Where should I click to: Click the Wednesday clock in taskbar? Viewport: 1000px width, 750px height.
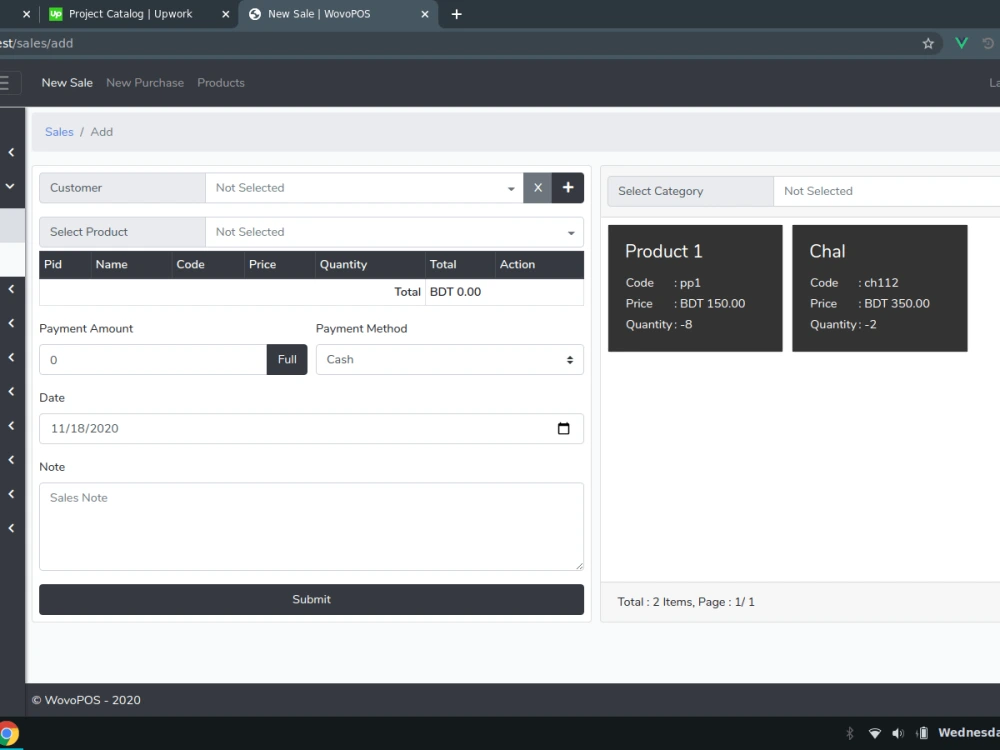point(969,733)
